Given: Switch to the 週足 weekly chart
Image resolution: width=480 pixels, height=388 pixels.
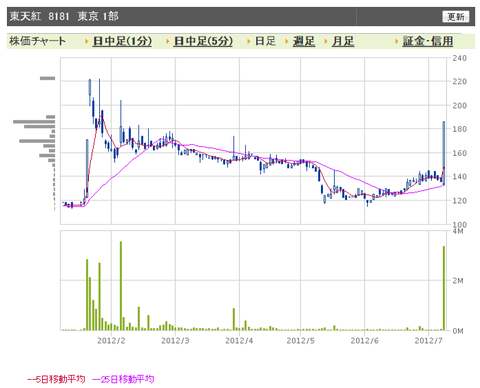Looking at the screenshot, I should tap(304, 41).
